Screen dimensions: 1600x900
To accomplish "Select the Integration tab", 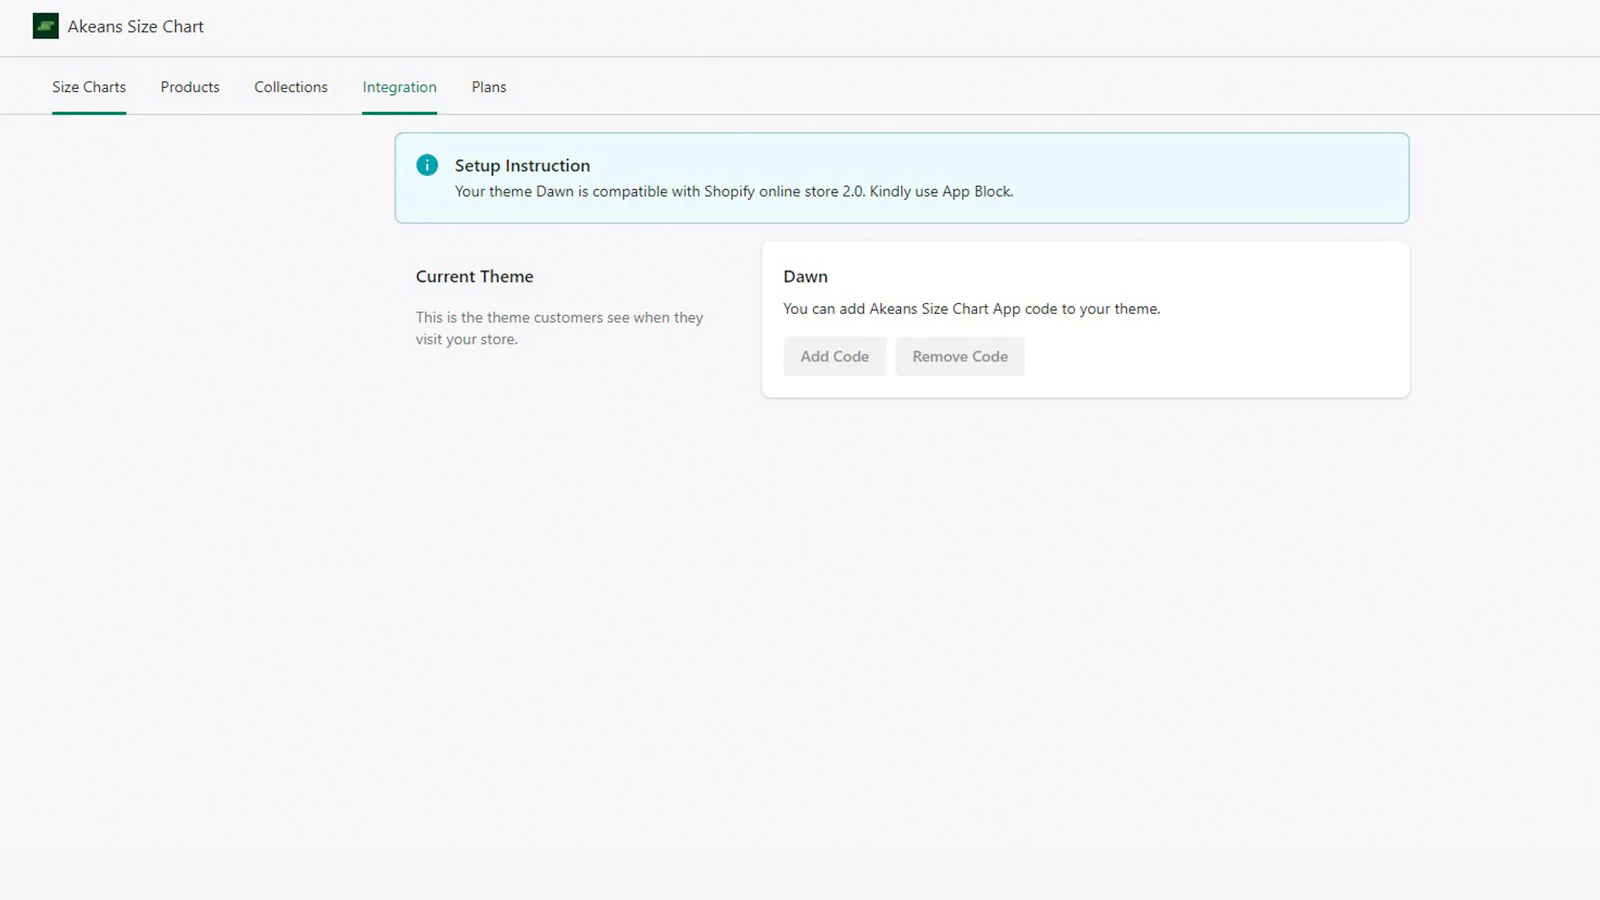I will [x=399, y=87].
